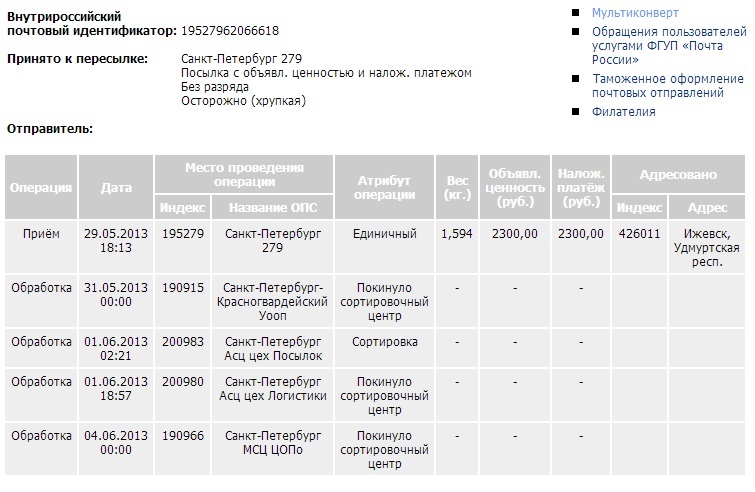Open the Филателия link
755x492 pixels.
pos(624,112)
